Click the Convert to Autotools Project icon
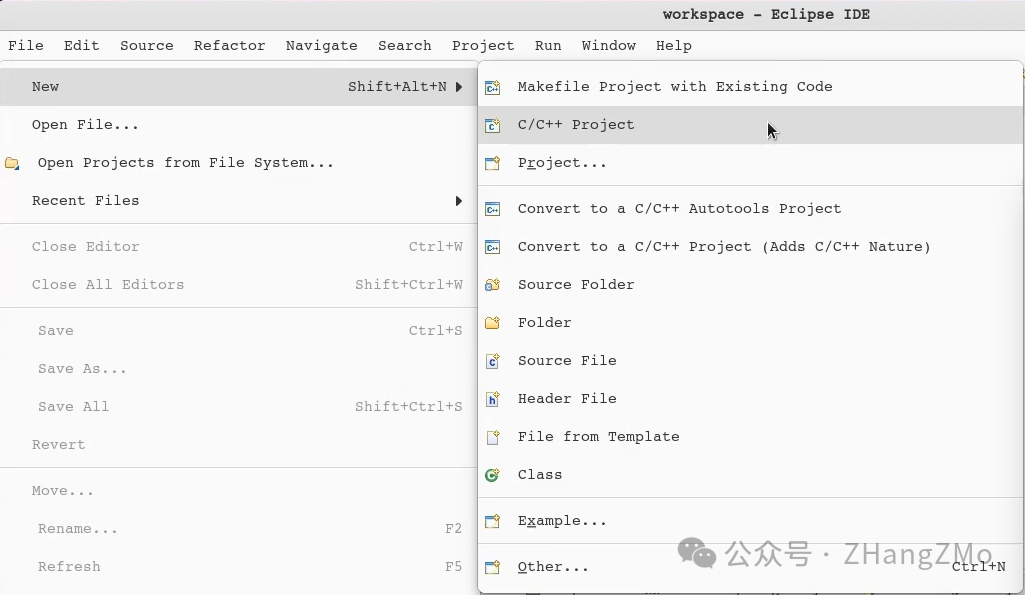The image size is (1025, 595). [492, 209]
